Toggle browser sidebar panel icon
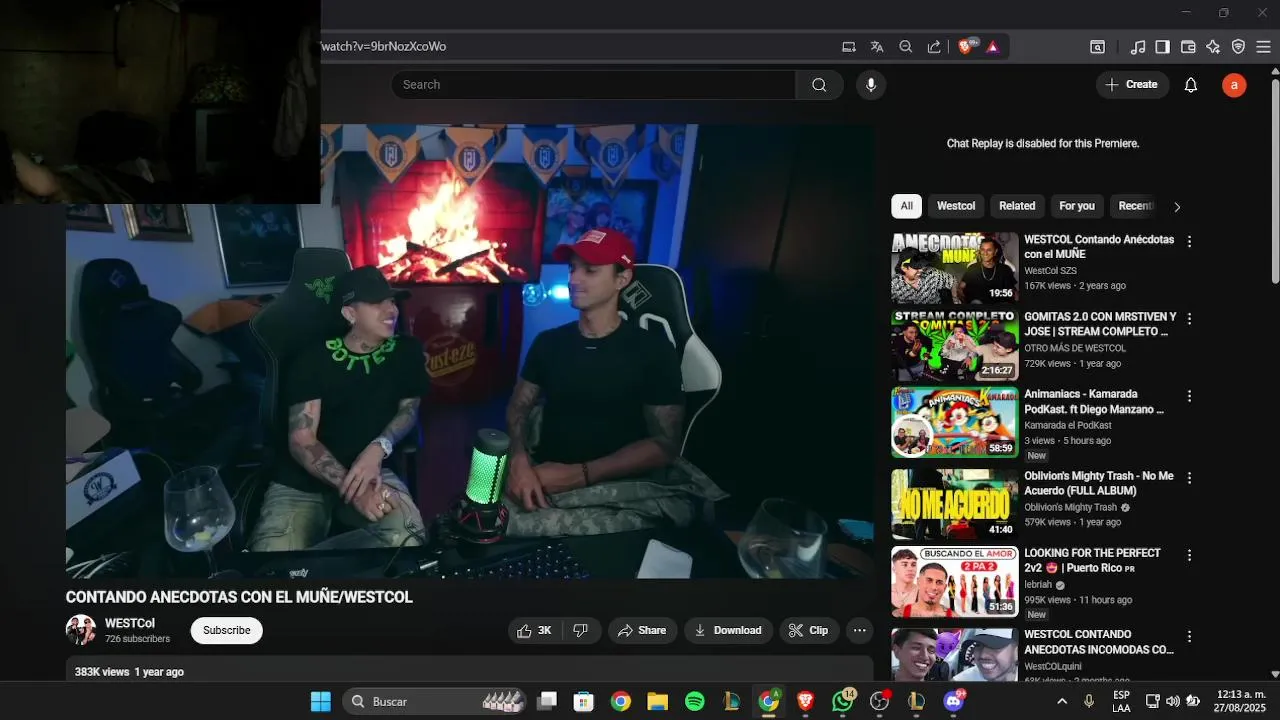The height and width of the screenshot is (720, 1280). tap(1162, 46)
